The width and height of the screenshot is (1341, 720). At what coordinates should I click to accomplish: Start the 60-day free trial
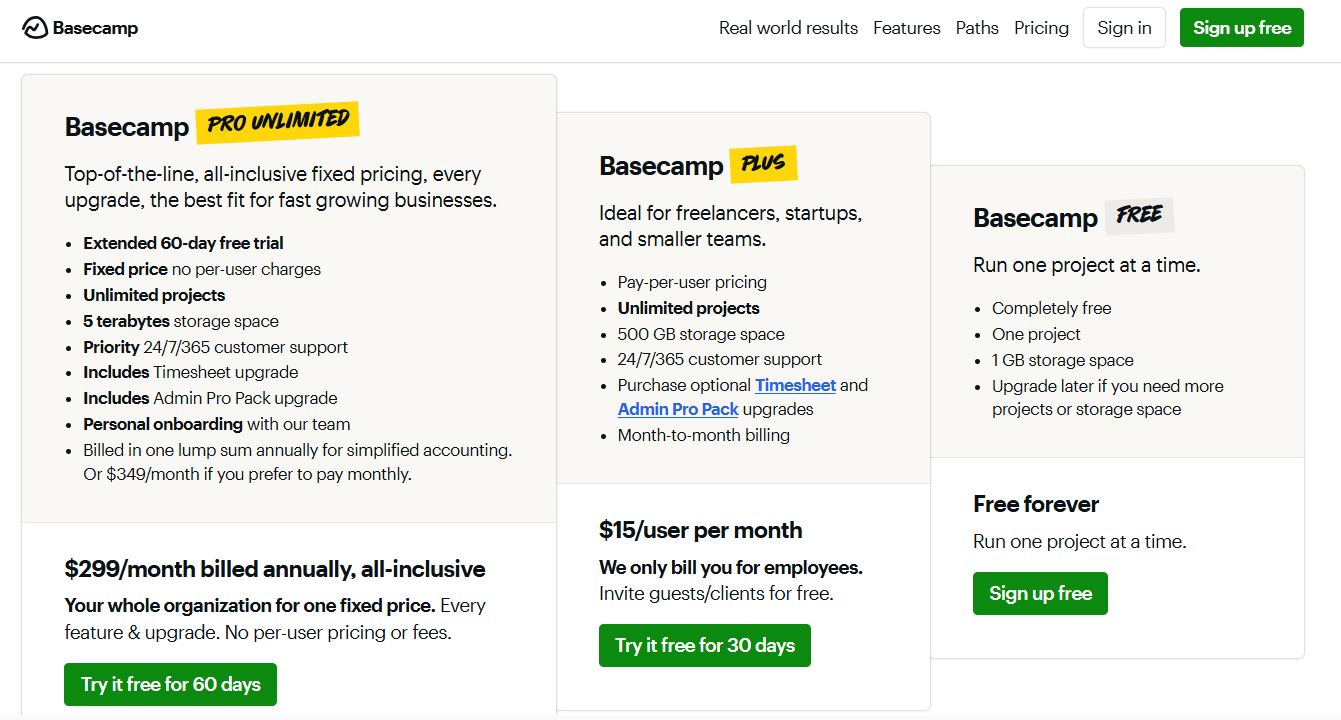171,685
